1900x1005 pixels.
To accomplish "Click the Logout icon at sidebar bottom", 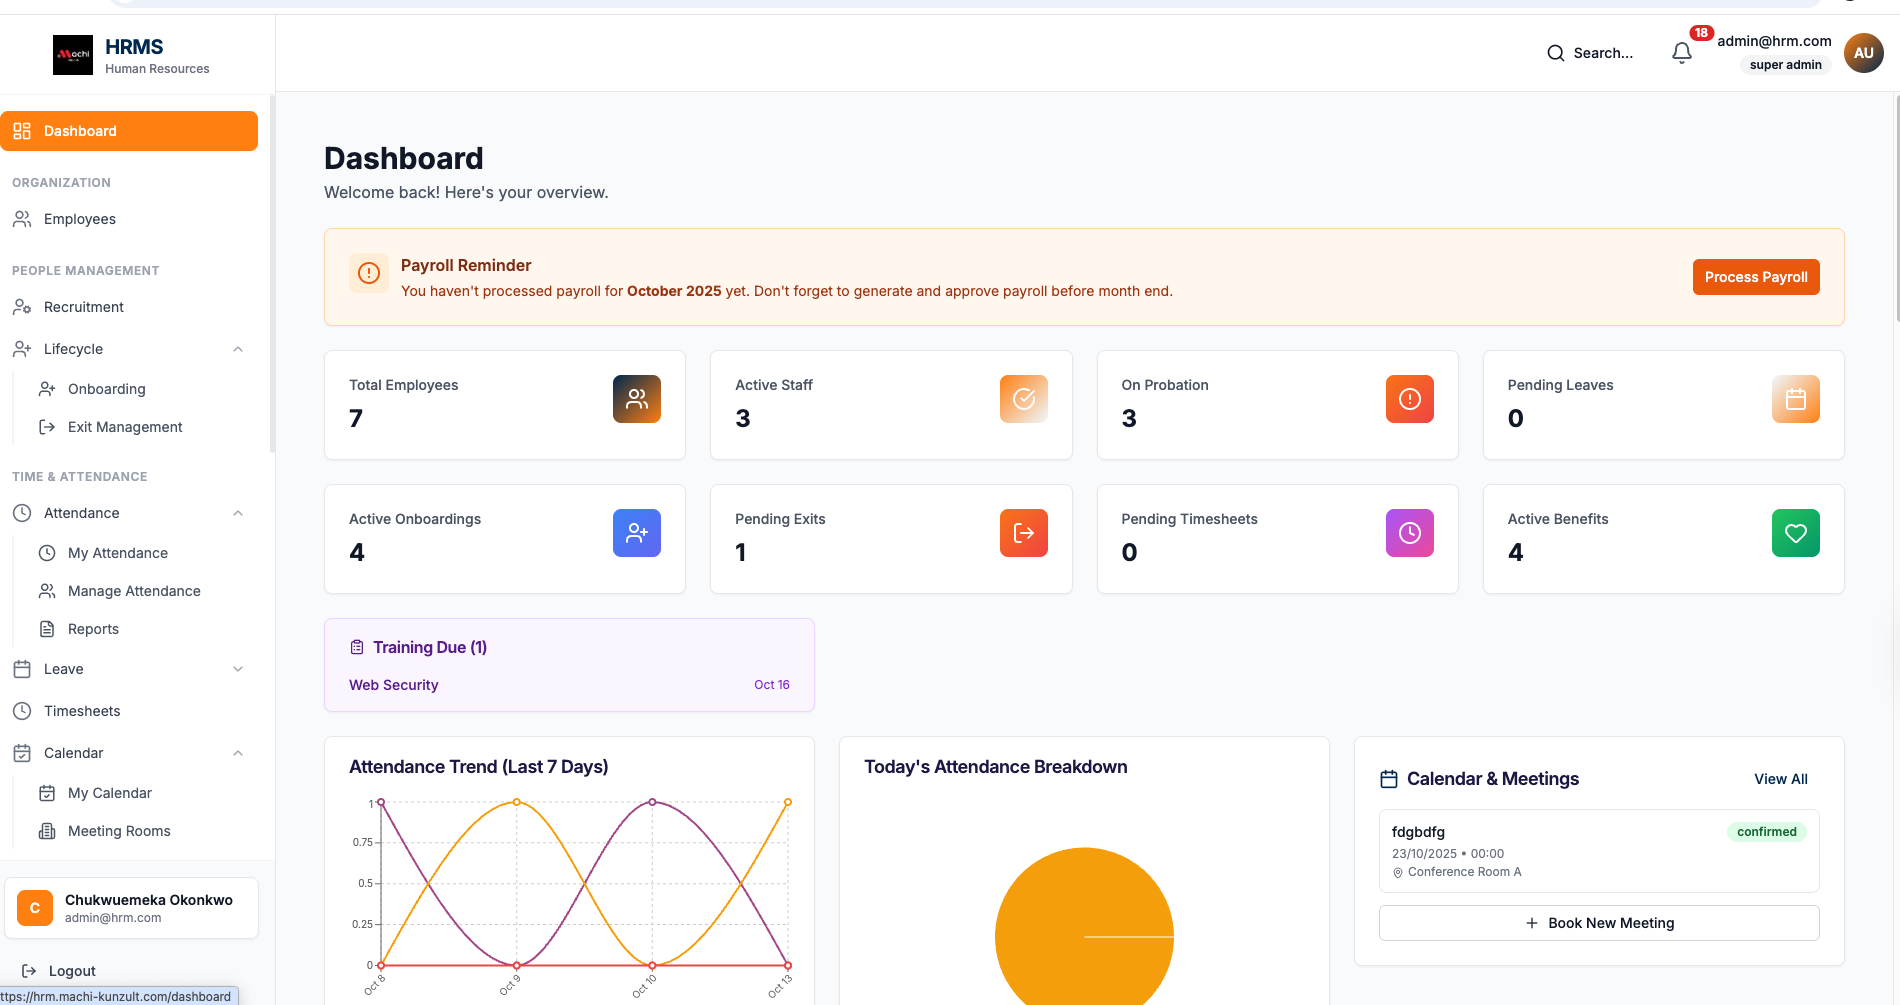I will [x=29, y=970].
